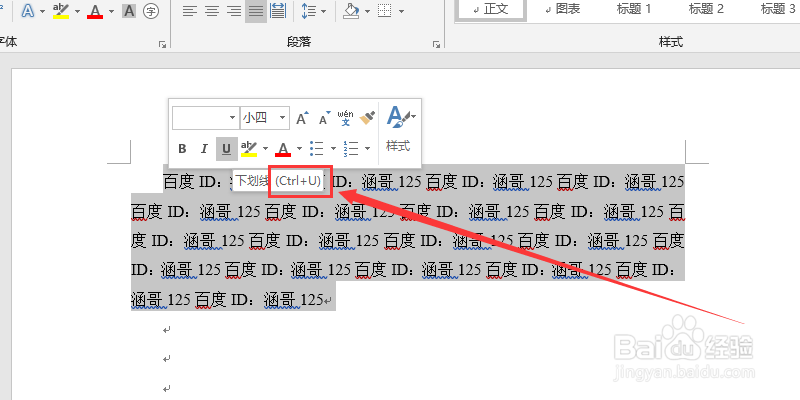
Task: Activate Format Painter on the mini toolbar
Action: [x=367, y=118]
